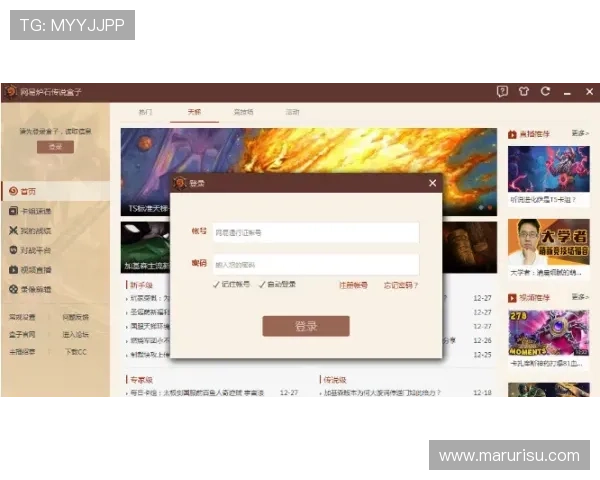Open the 注册帐号 register link

pos(353,285)
